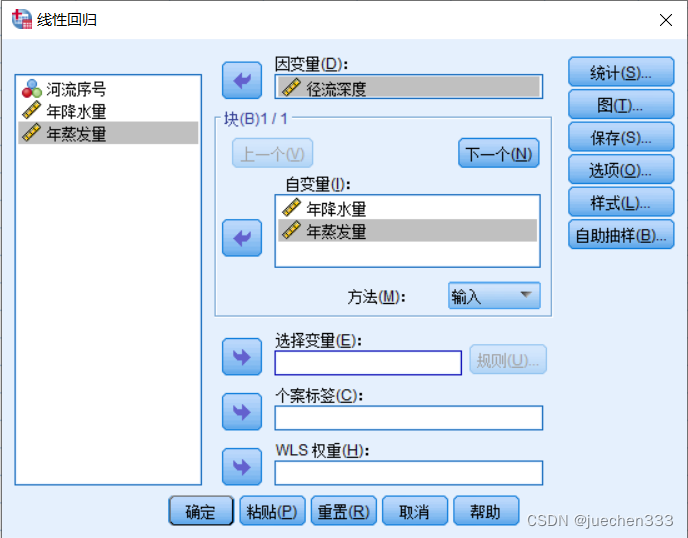Click ruler icon of 年降水量 in 自变量 list
Viewport: 688px width, 538px height.
point(291,208)
